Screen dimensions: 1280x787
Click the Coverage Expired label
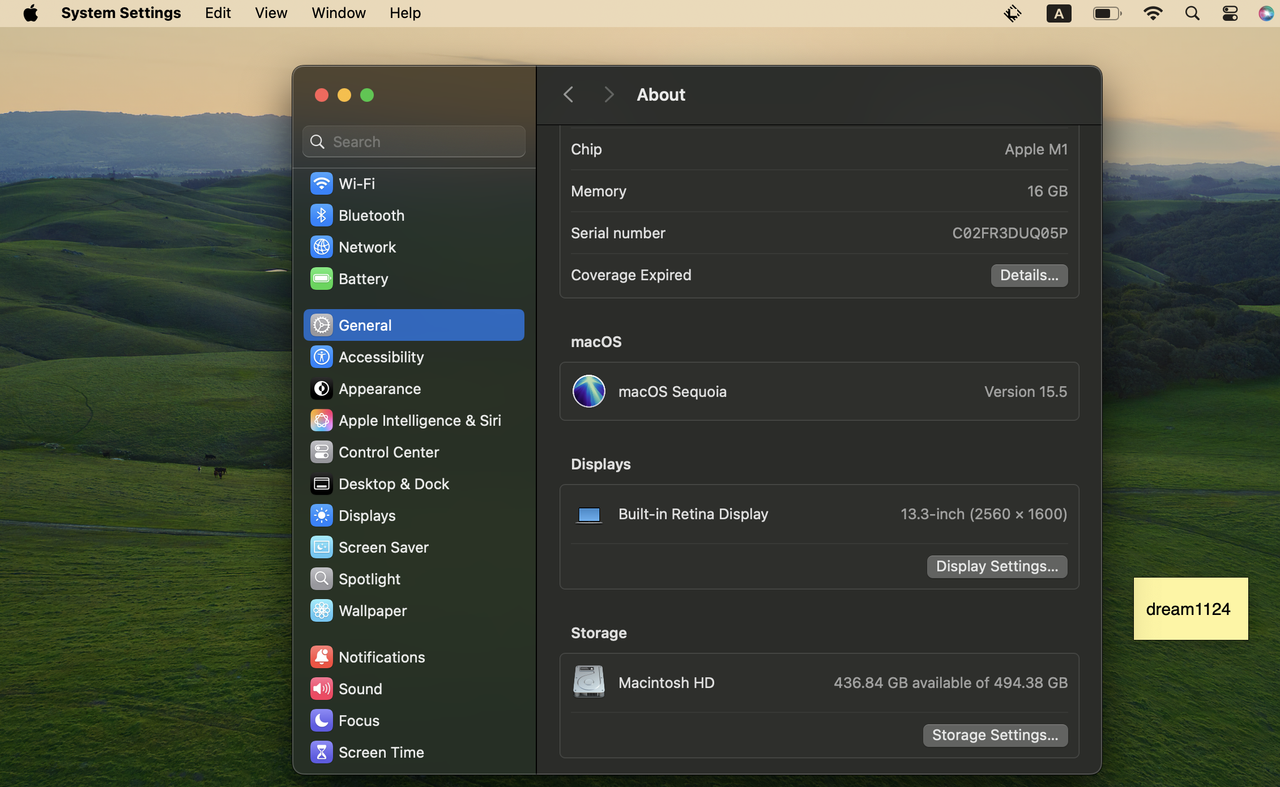click(631, 275)
